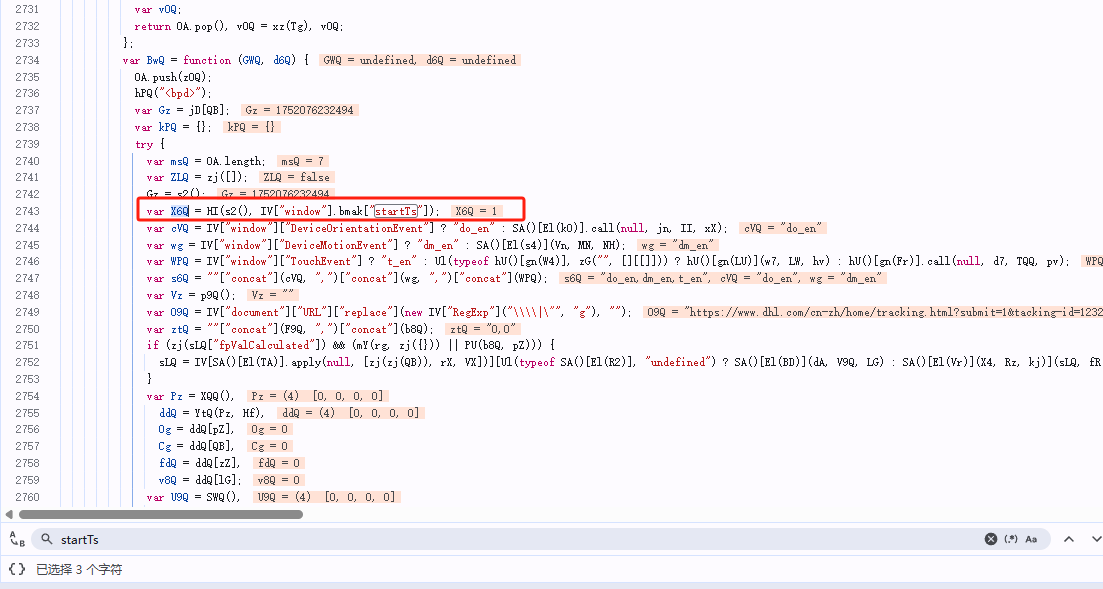Click the highlighted X6Q variable on line 2743
Image resolution: width=1103 pixels, height=589 pixels.
[179, 211]
